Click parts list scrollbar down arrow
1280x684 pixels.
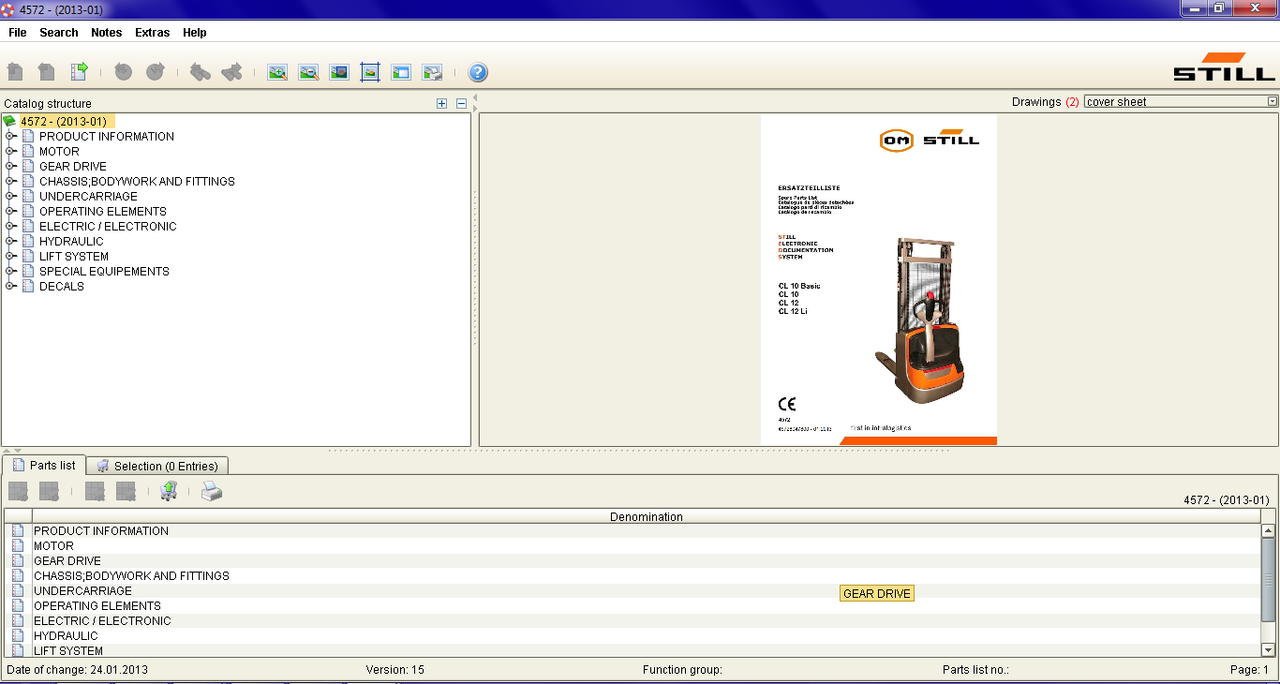(1269, 650)
